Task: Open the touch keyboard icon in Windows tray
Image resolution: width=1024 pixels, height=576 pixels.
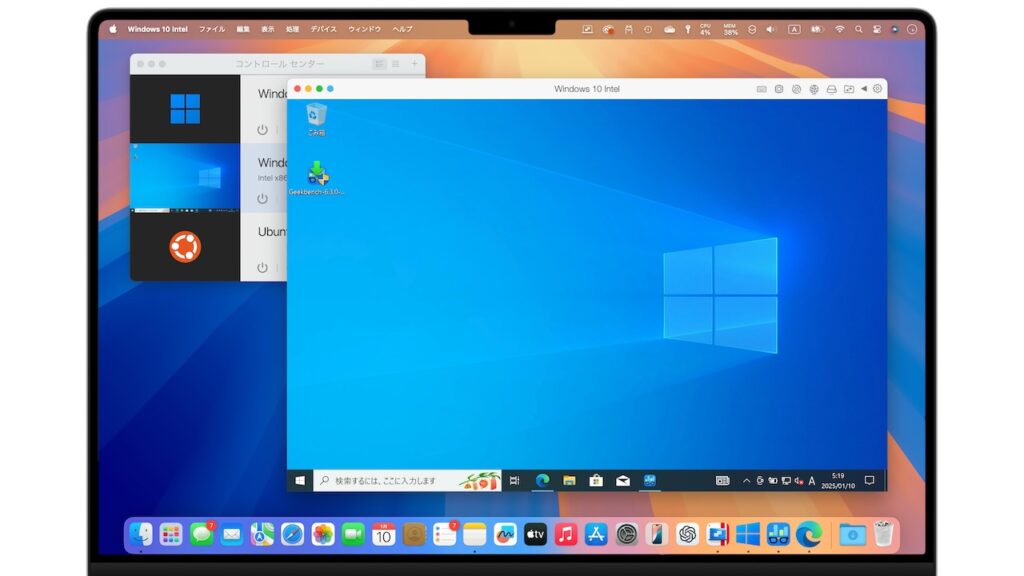Action: pyautogui.click(x=722, y=481)
